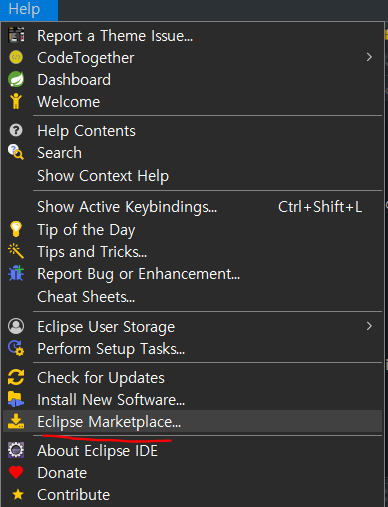Click the Report Bug blue bug icon
Image resolution: width=388 pixels, height=507 pixels.
16,273
